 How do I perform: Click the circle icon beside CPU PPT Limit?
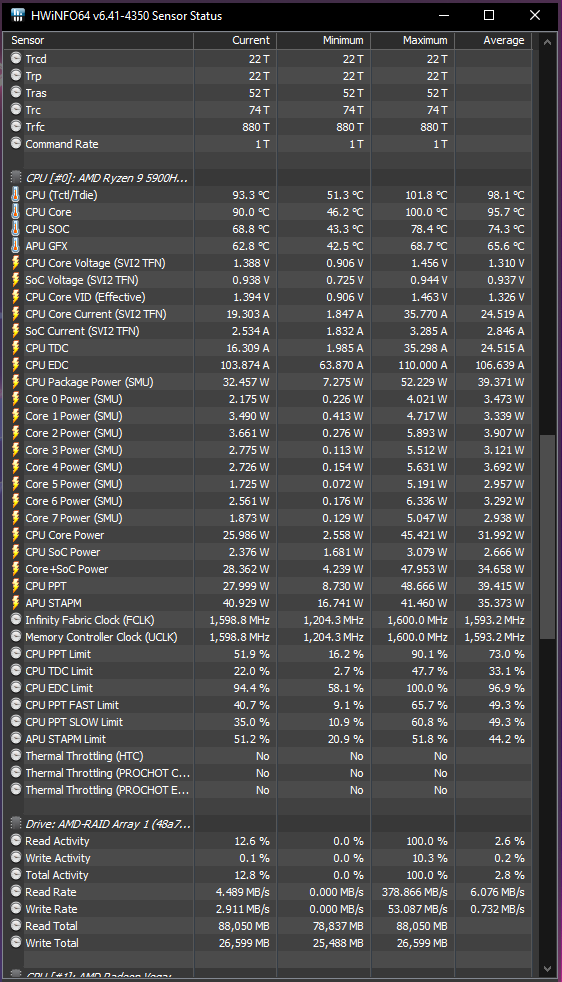click(16, 653)
